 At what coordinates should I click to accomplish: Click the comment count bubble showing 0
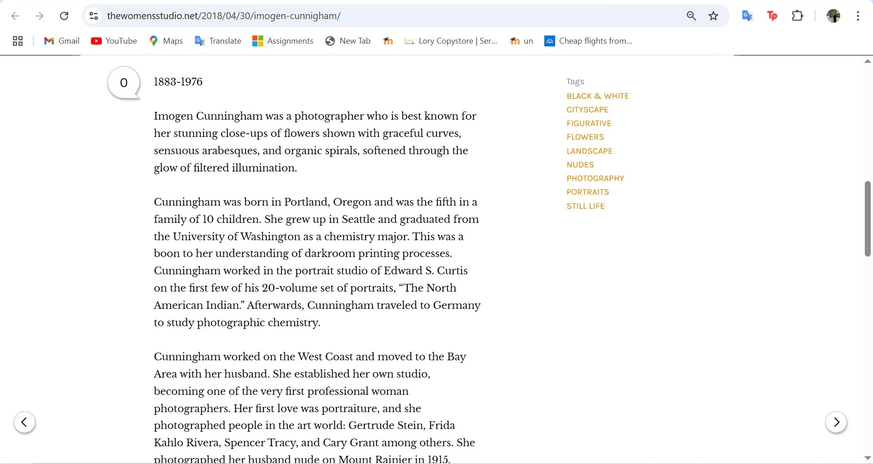point(123,83)
